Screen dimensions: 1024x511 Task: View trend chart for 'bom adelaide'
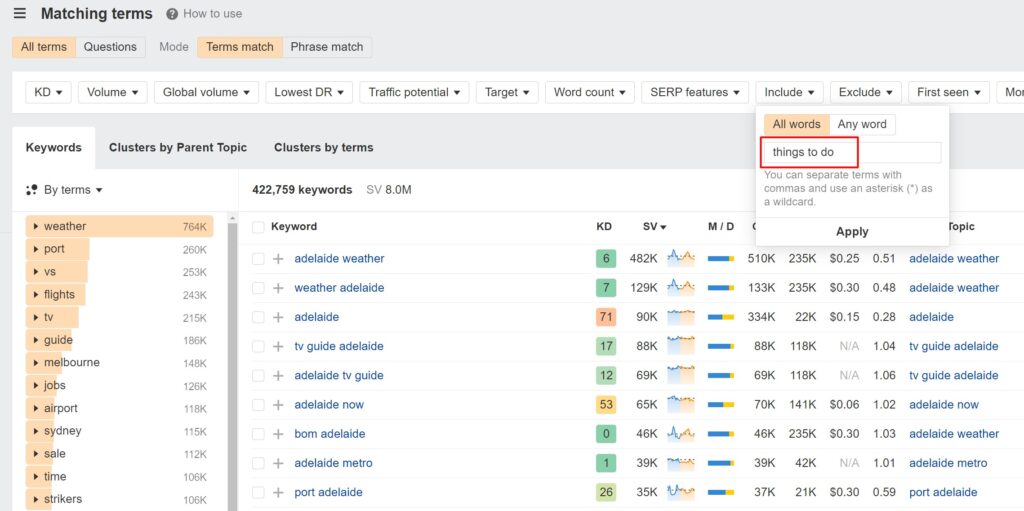tap(680, 433)
